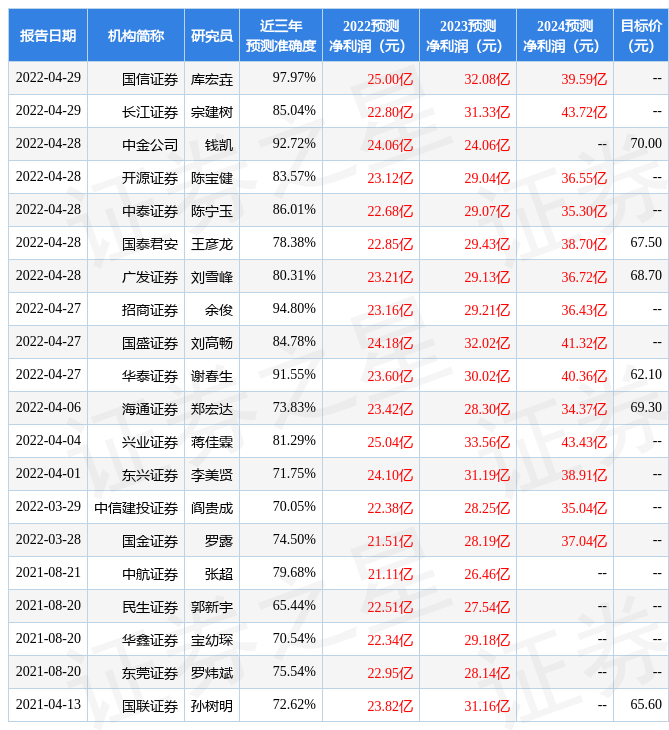Click the 2022预测净利润 column header
The image size is (669, 730).
(x=371, y=35)
